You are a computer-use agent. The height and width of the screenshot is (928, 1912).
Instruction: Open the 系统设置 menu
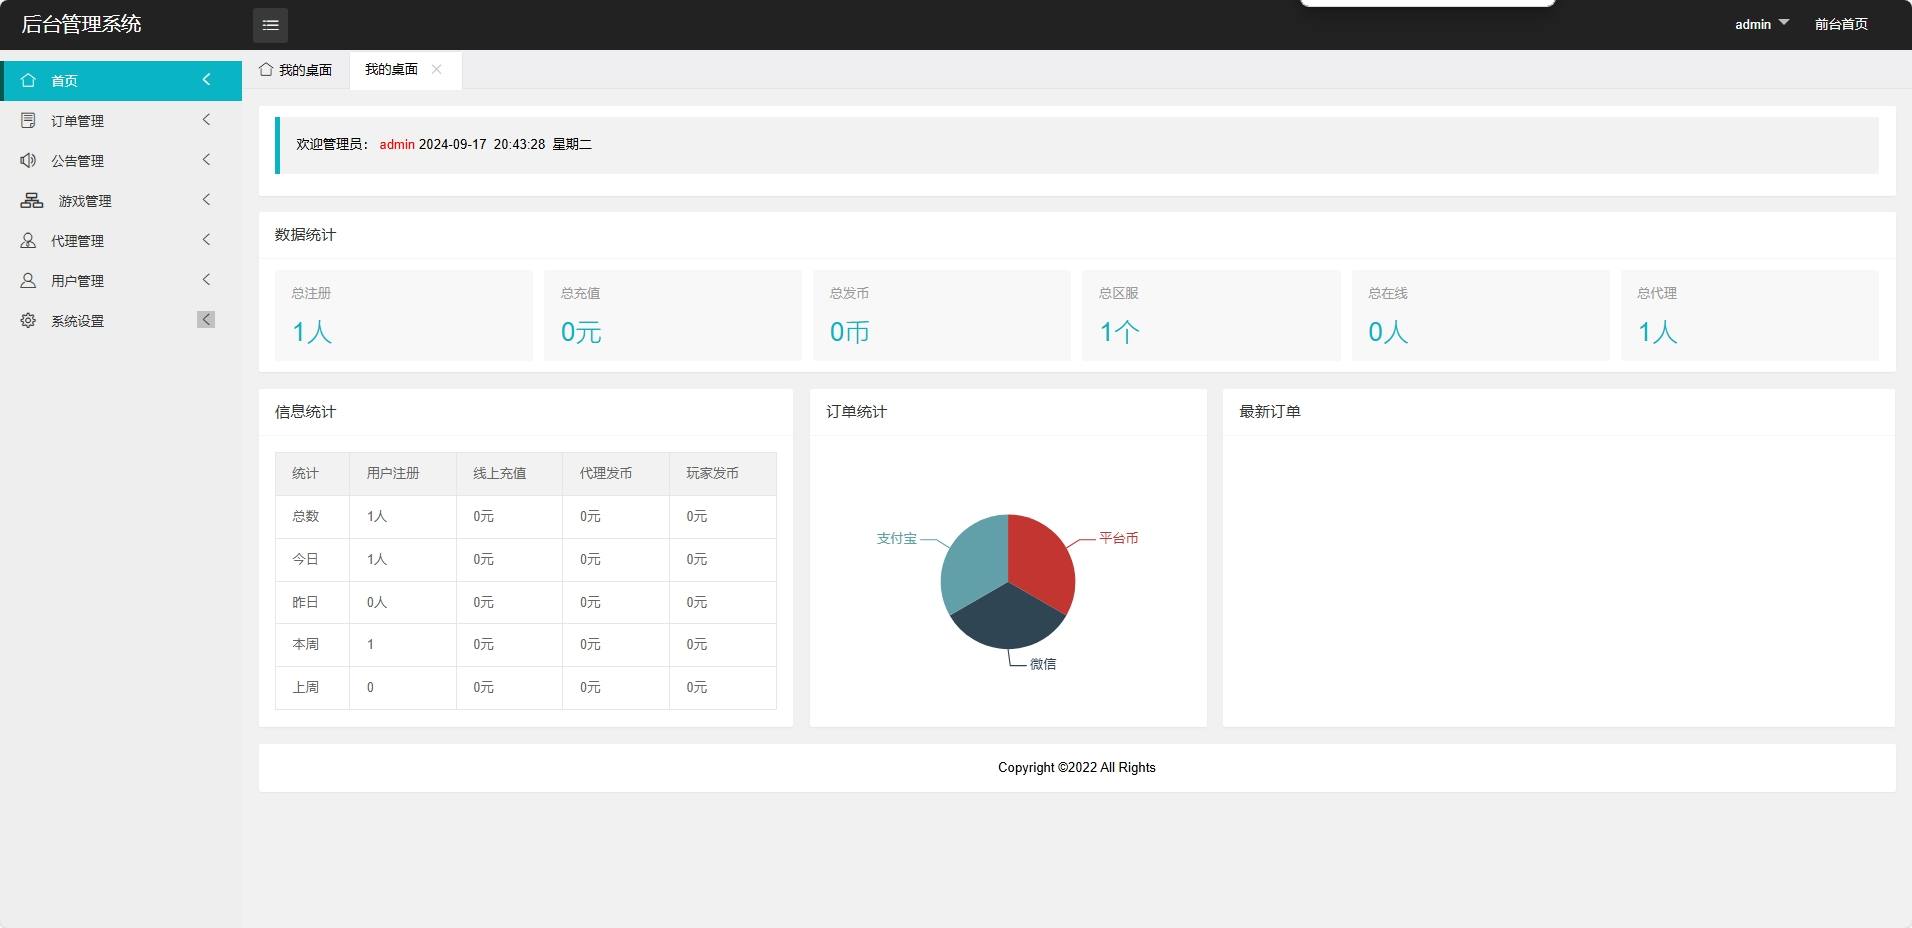point(121,320)
